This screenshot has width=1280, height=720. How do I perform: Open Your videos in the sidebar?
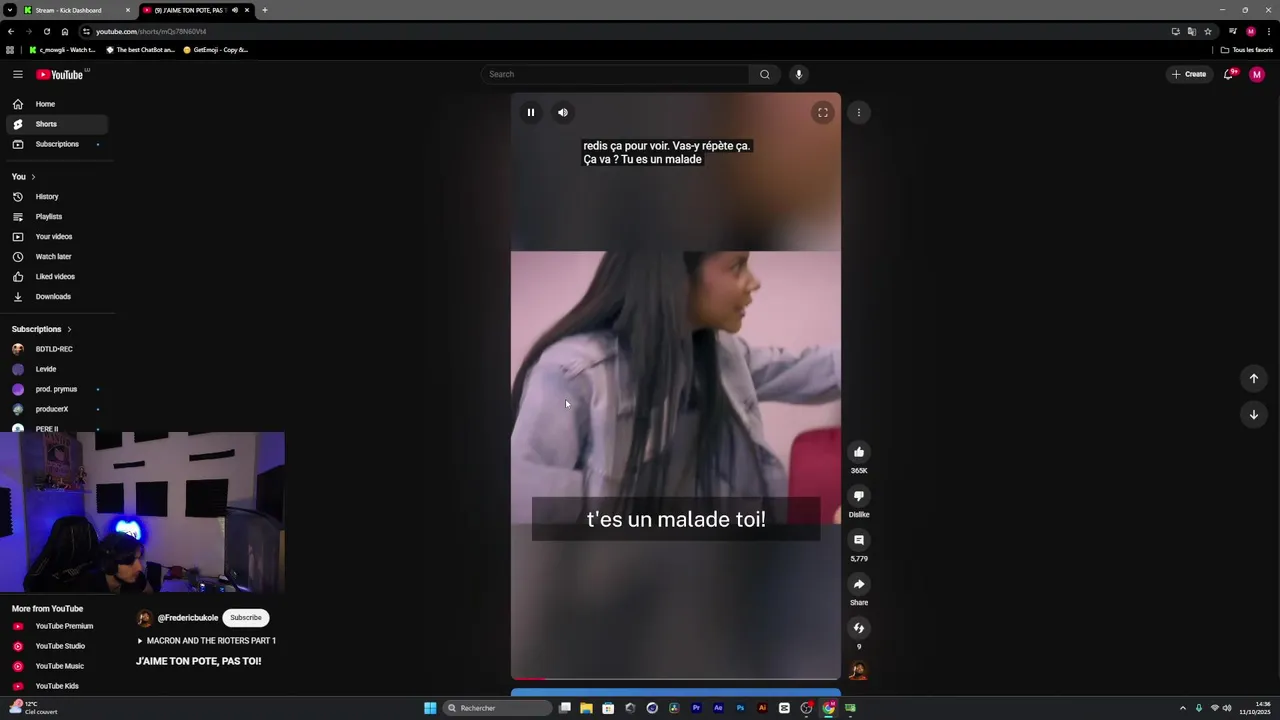57,237
